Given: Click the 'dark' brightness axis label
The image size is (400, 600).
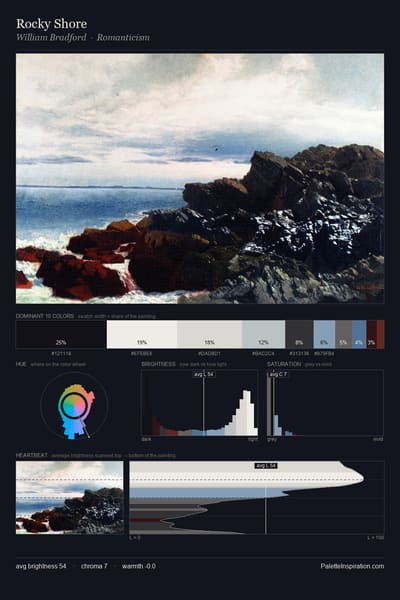Looking at the screenshot, I should pos(146,439).
